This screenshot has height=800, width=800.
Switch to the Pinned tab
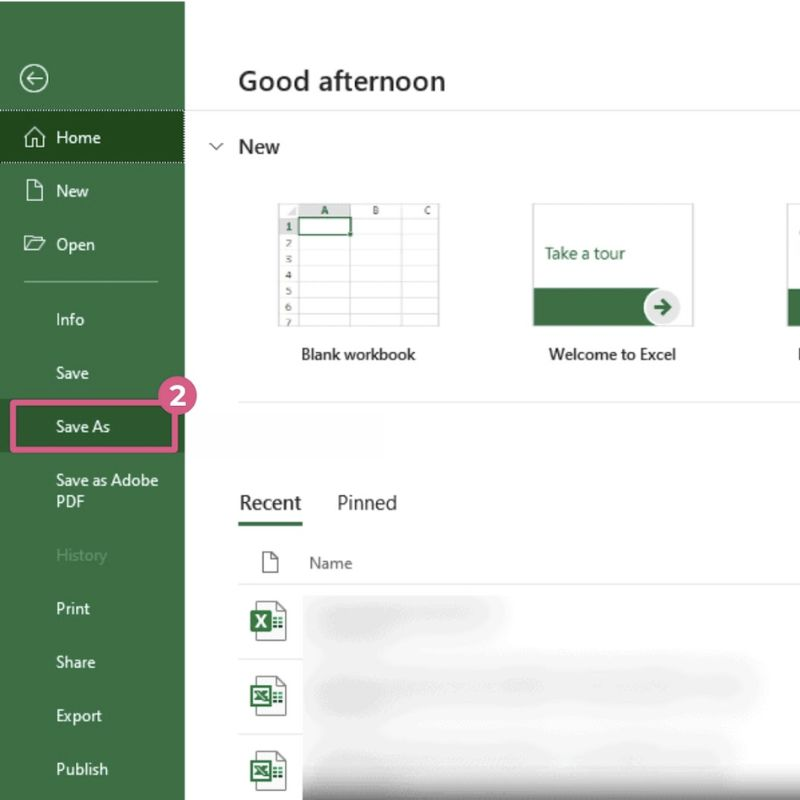point(367,503)
